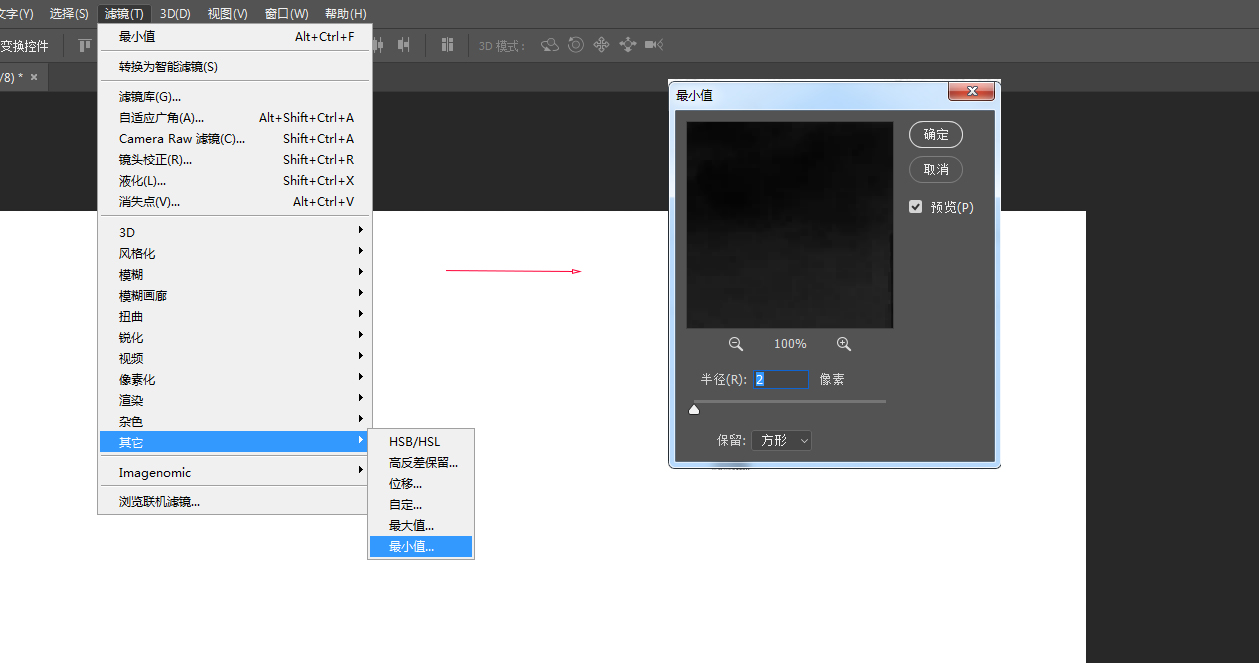Toggle the 预览(P) checkbox
This screenshot has width=1259, height=663.
pos(915,207)
